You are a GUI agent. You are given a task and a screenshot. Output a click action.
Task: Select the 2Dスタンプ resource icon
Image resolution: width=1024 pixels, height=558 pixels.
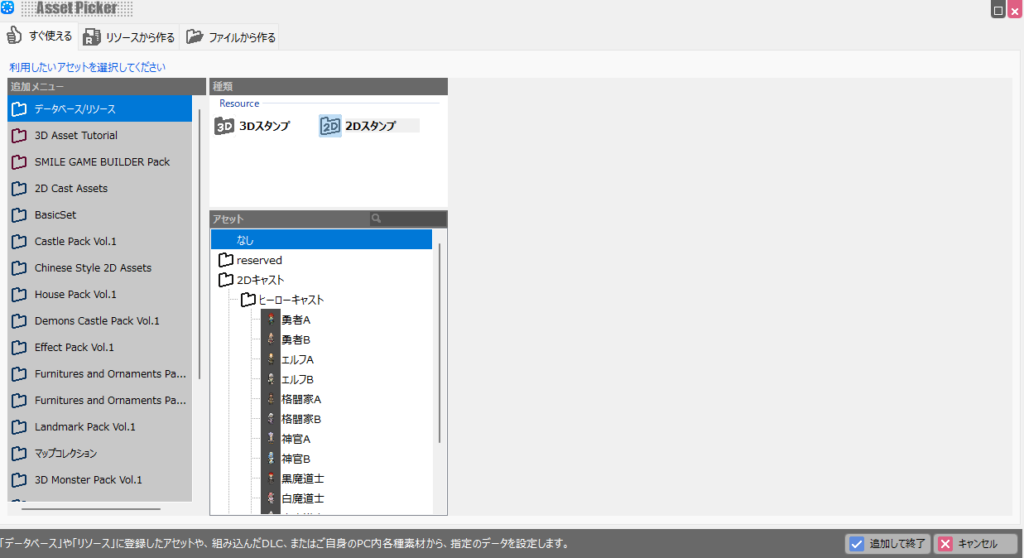pos(330,126)
